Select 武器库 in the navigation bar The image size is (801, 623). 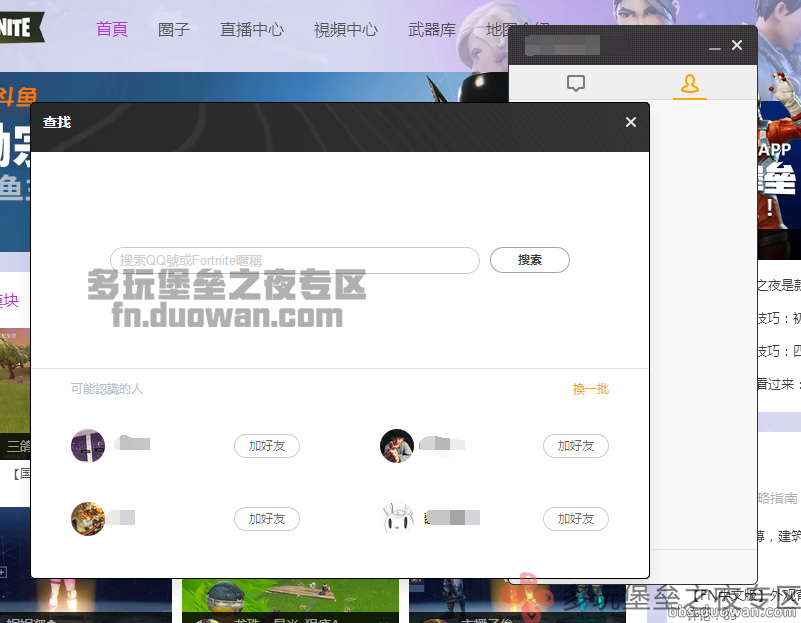(432, 29)
